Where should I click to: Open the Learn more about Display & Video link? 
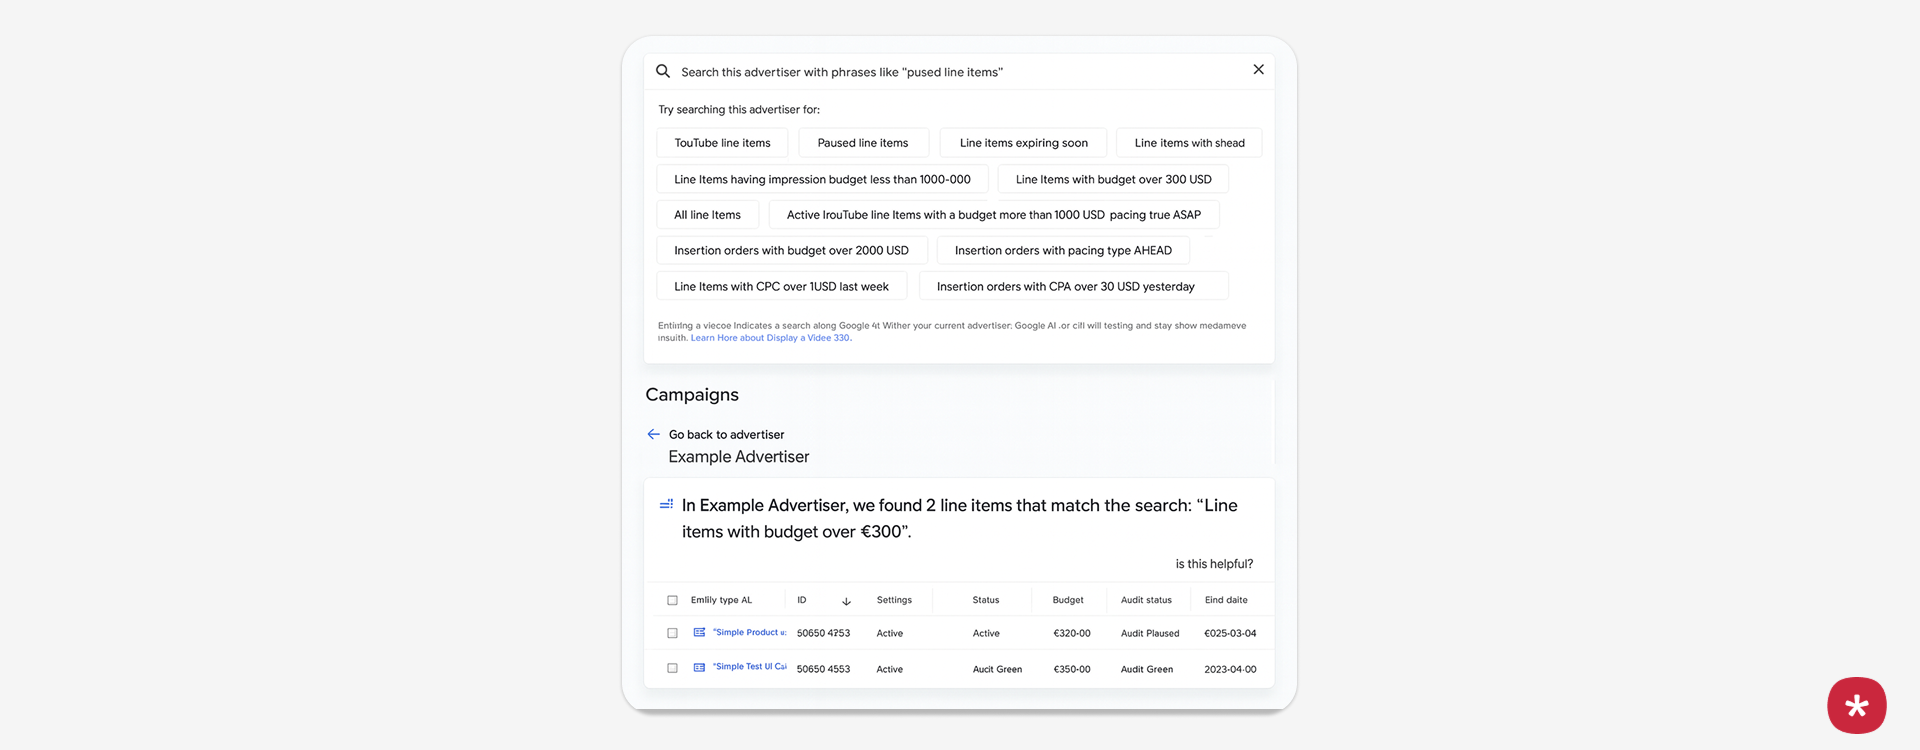click(x=771, y=338)
